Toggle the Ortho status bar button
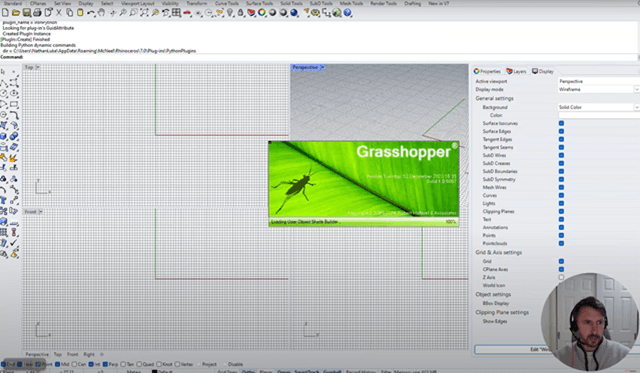The width and height of the screenshot is (640, 373). click(248, 371)
